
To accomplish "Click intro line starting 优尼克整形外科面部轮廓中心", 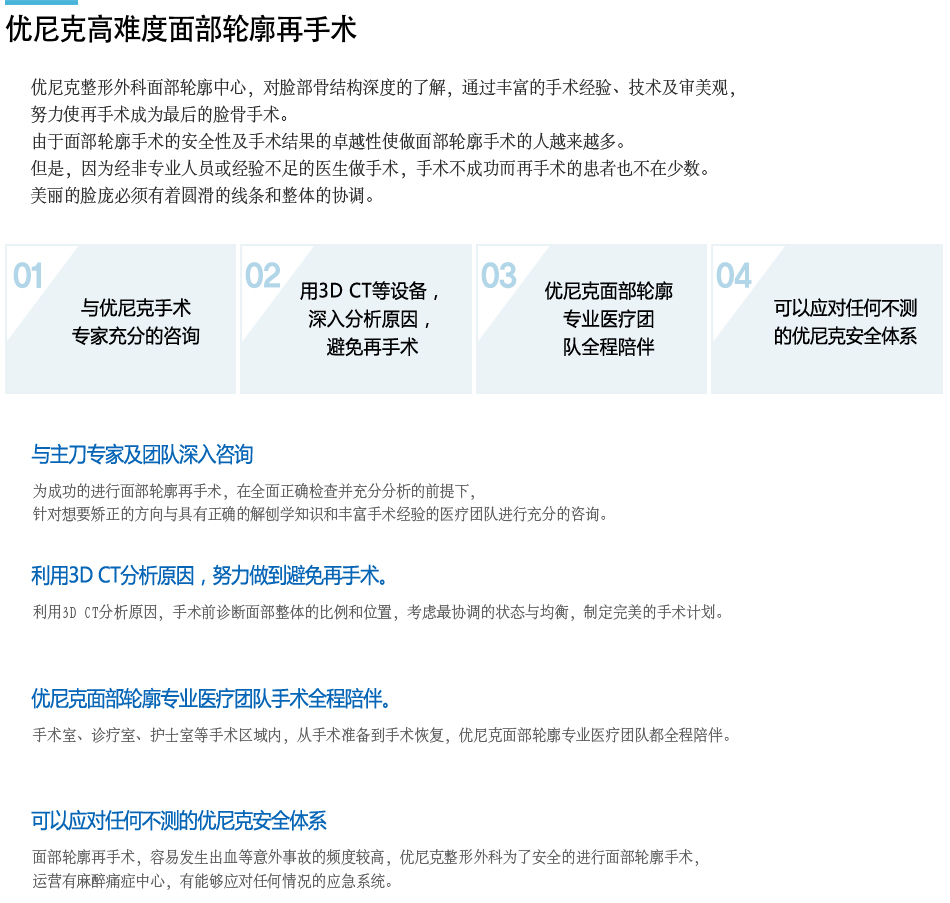I will point(384,88).
